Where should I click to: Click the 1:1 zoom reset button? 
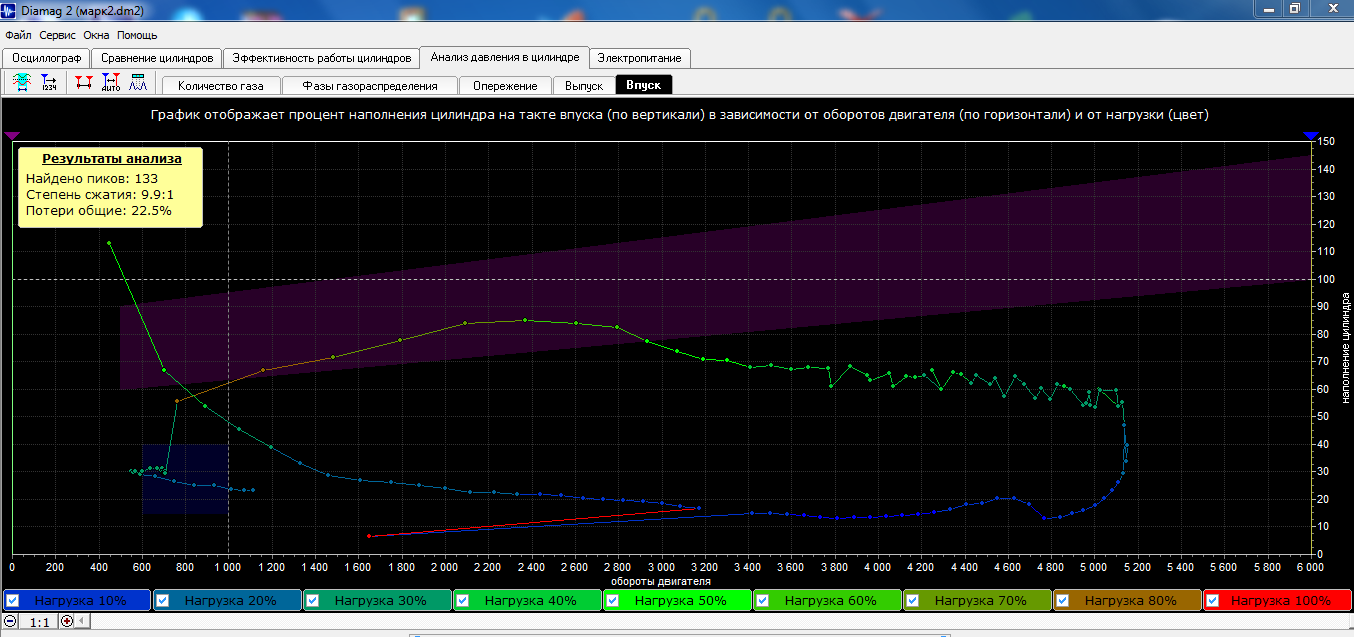(38, 621)
